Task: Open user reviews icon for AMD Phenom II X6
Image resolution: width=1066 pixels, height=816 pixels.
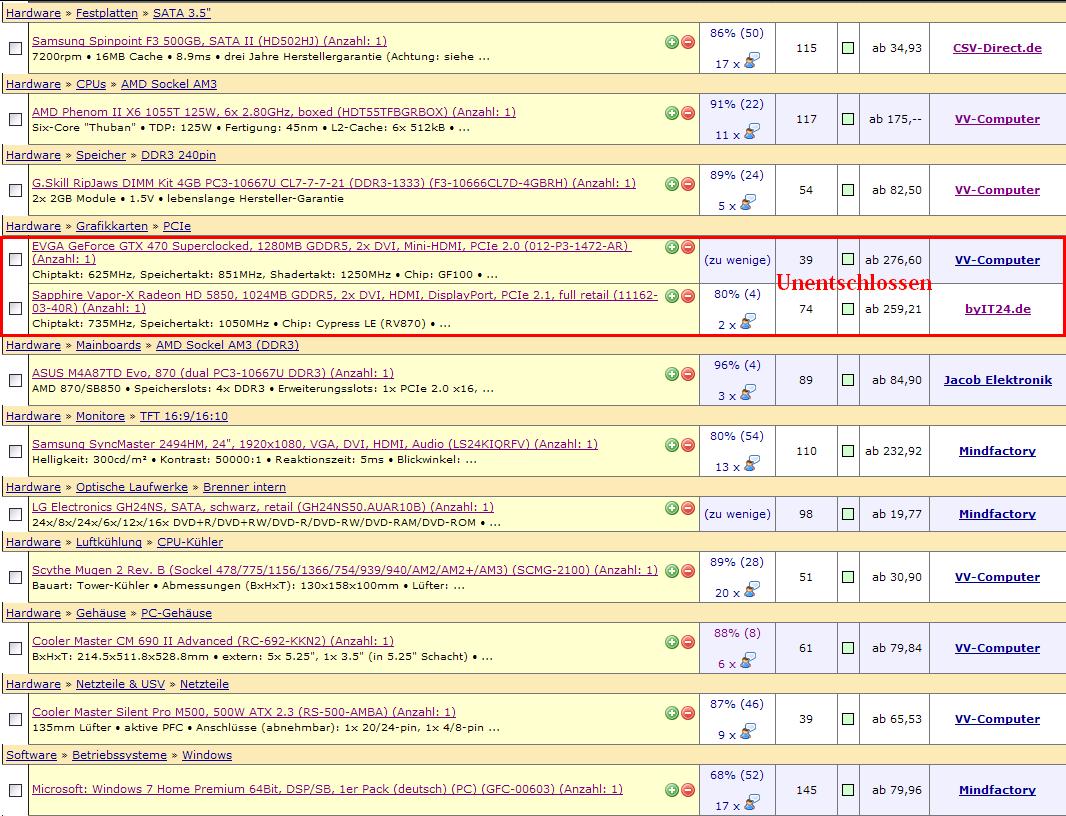Action: (x=751, y=133)
